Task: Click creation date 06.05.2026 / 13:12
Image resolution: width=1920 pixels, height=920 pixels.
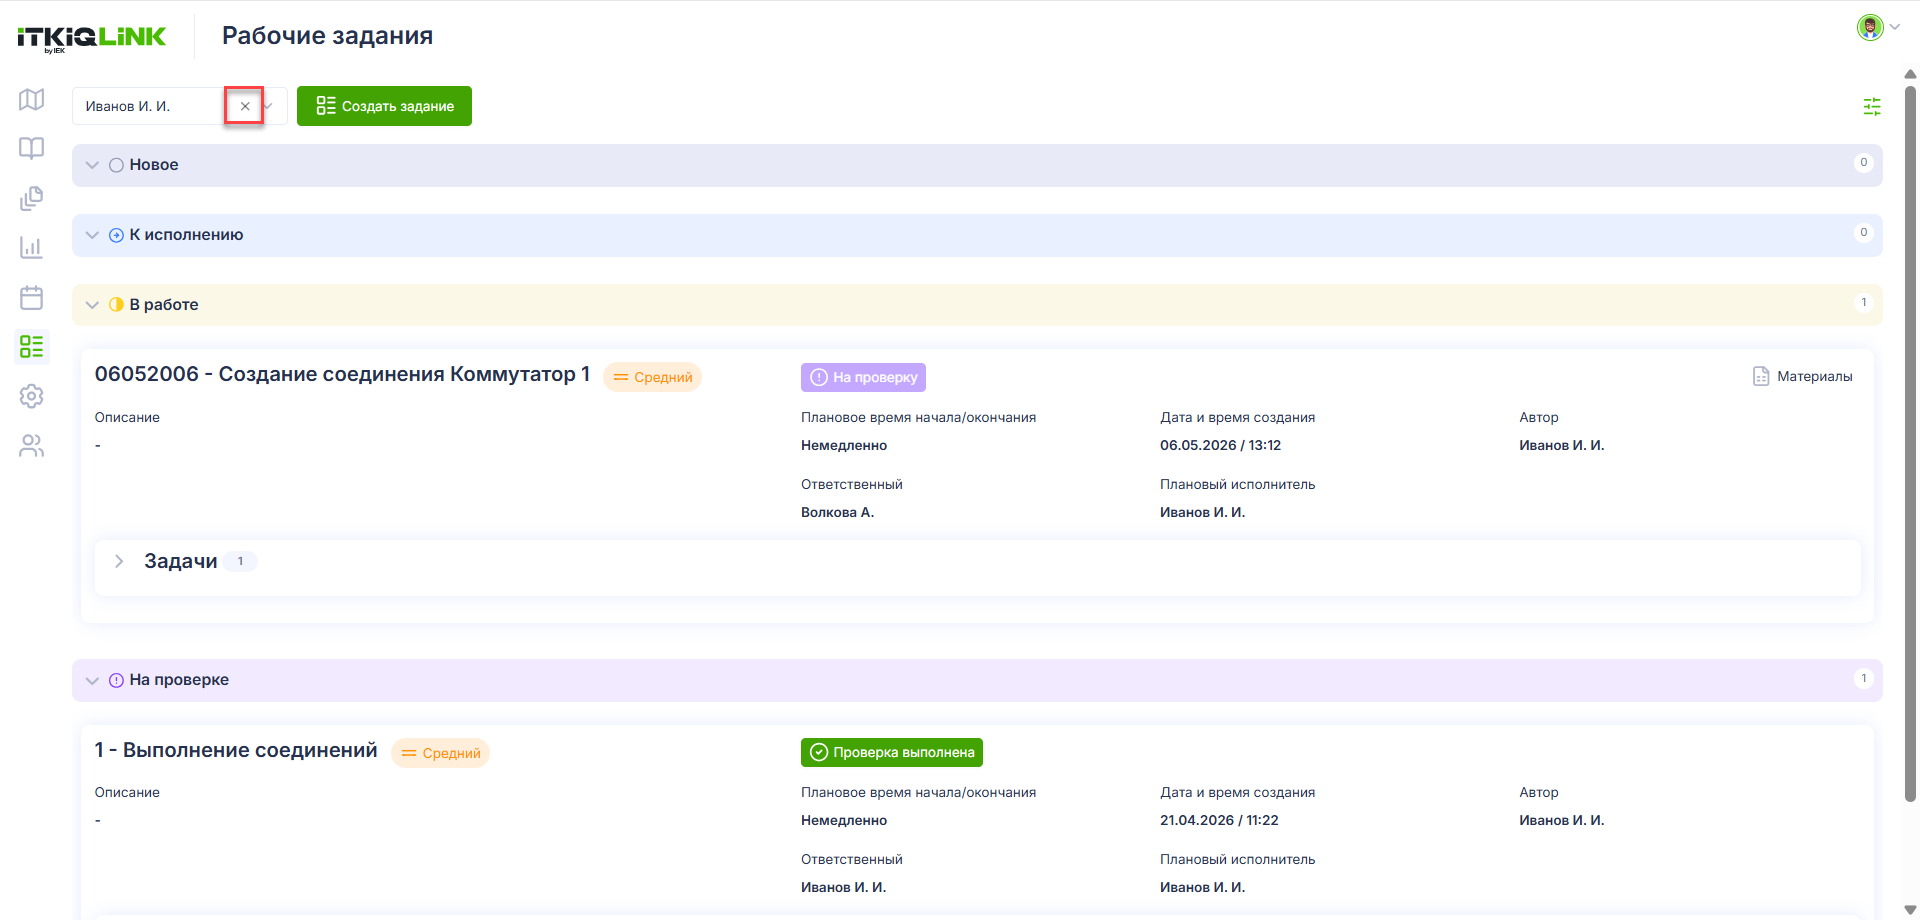Action: (1220, 445)
